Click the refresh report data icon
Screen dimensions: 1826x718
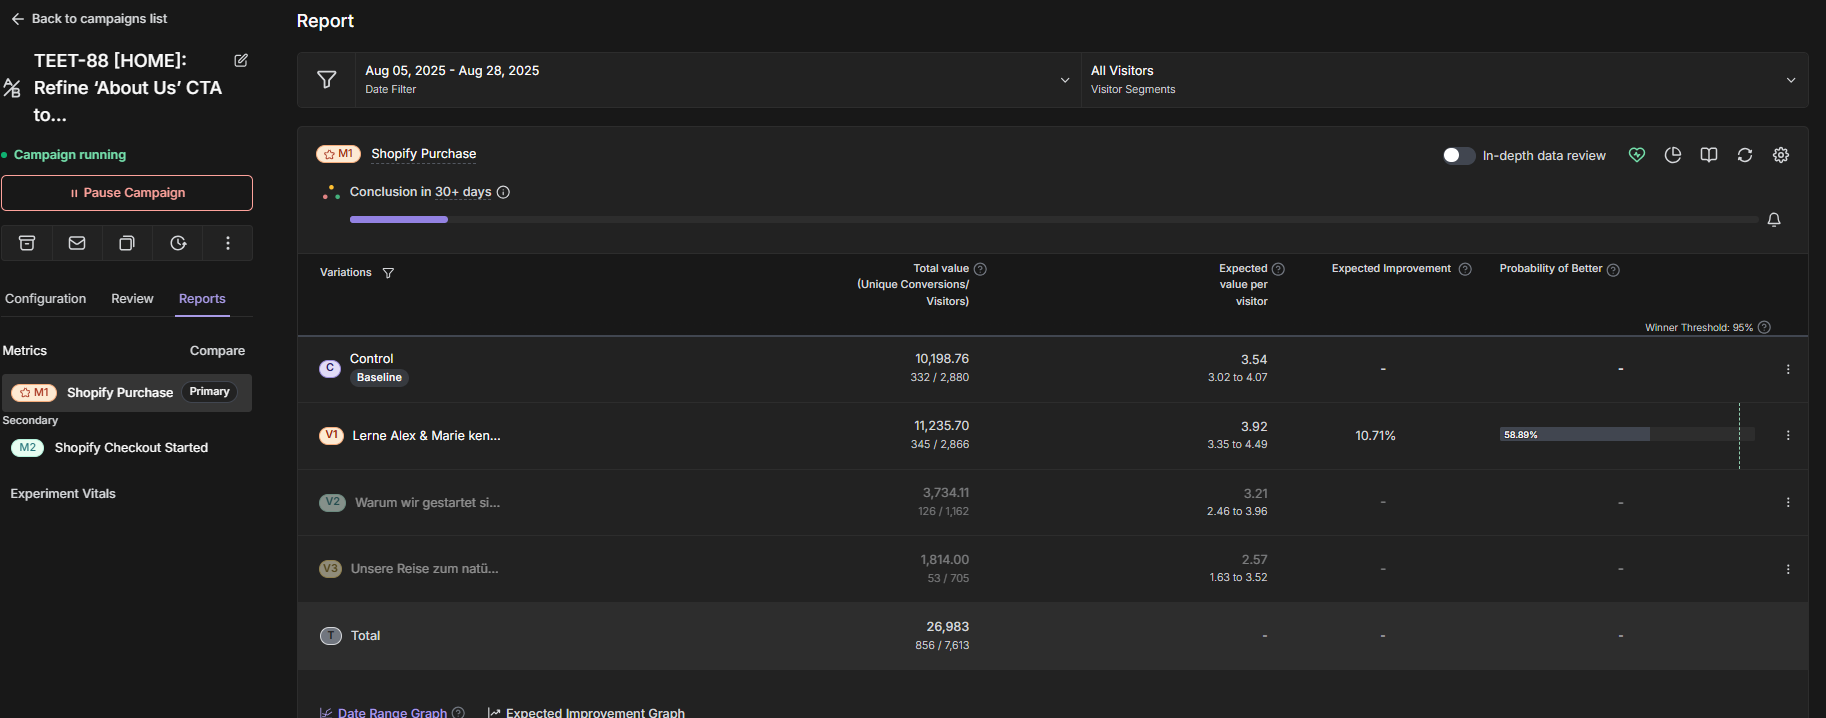pyautogui.click(x=1745, y=155)
